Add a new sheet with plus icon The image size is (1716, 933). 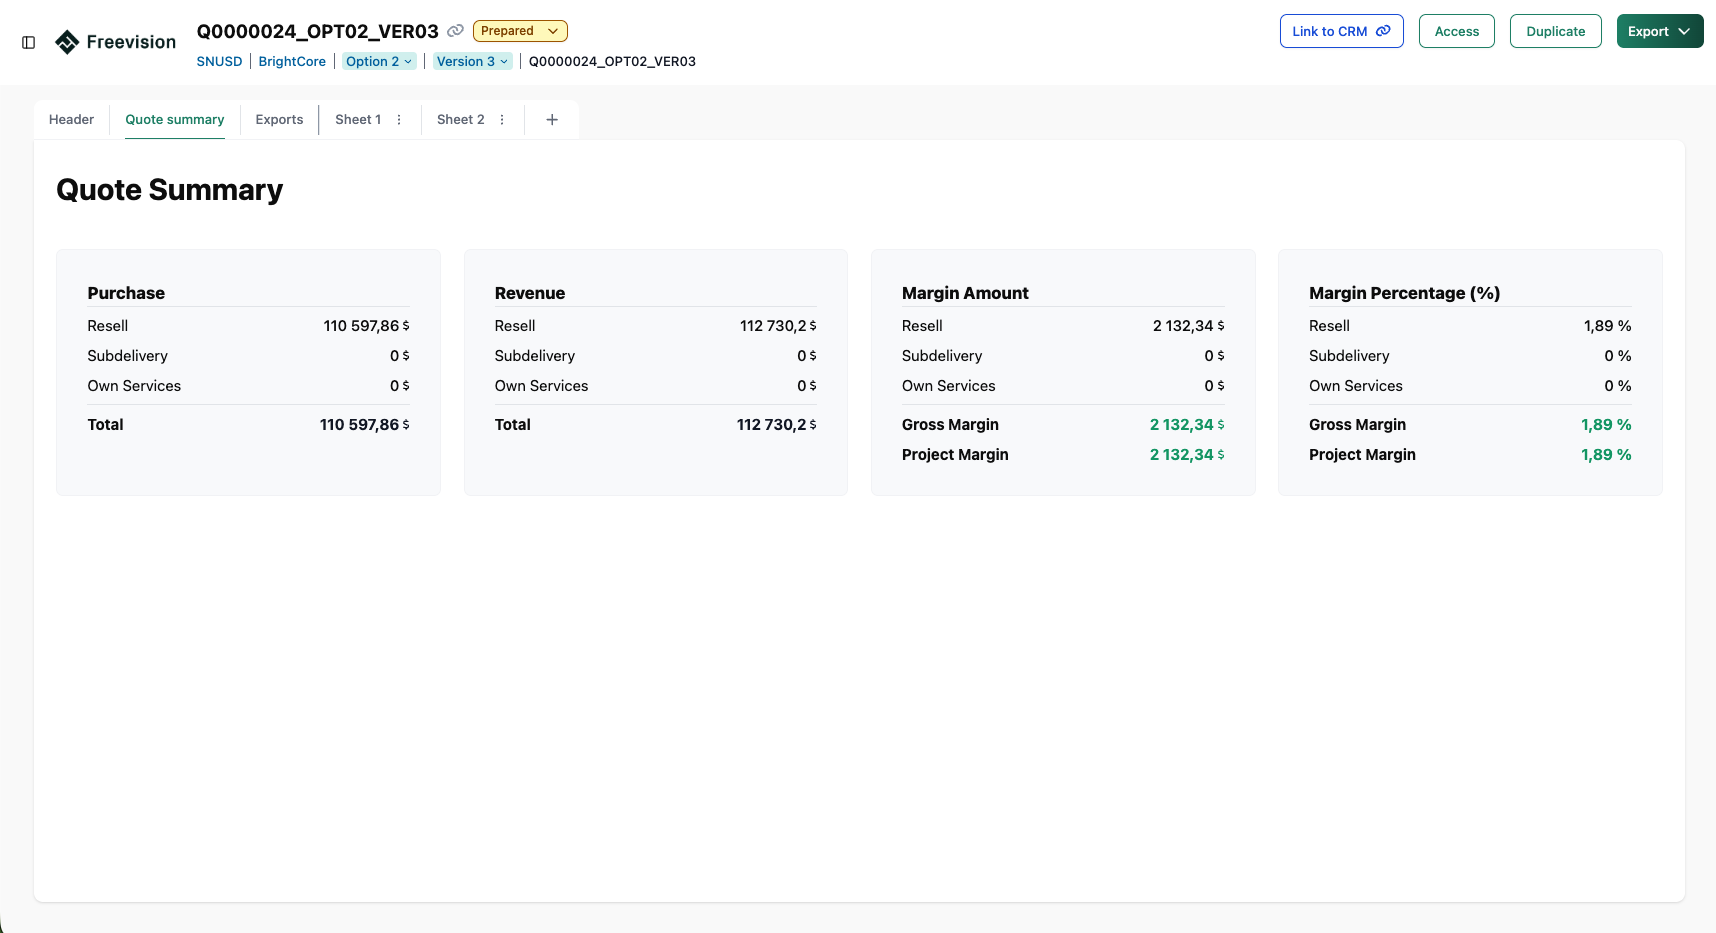click(552, 120)
